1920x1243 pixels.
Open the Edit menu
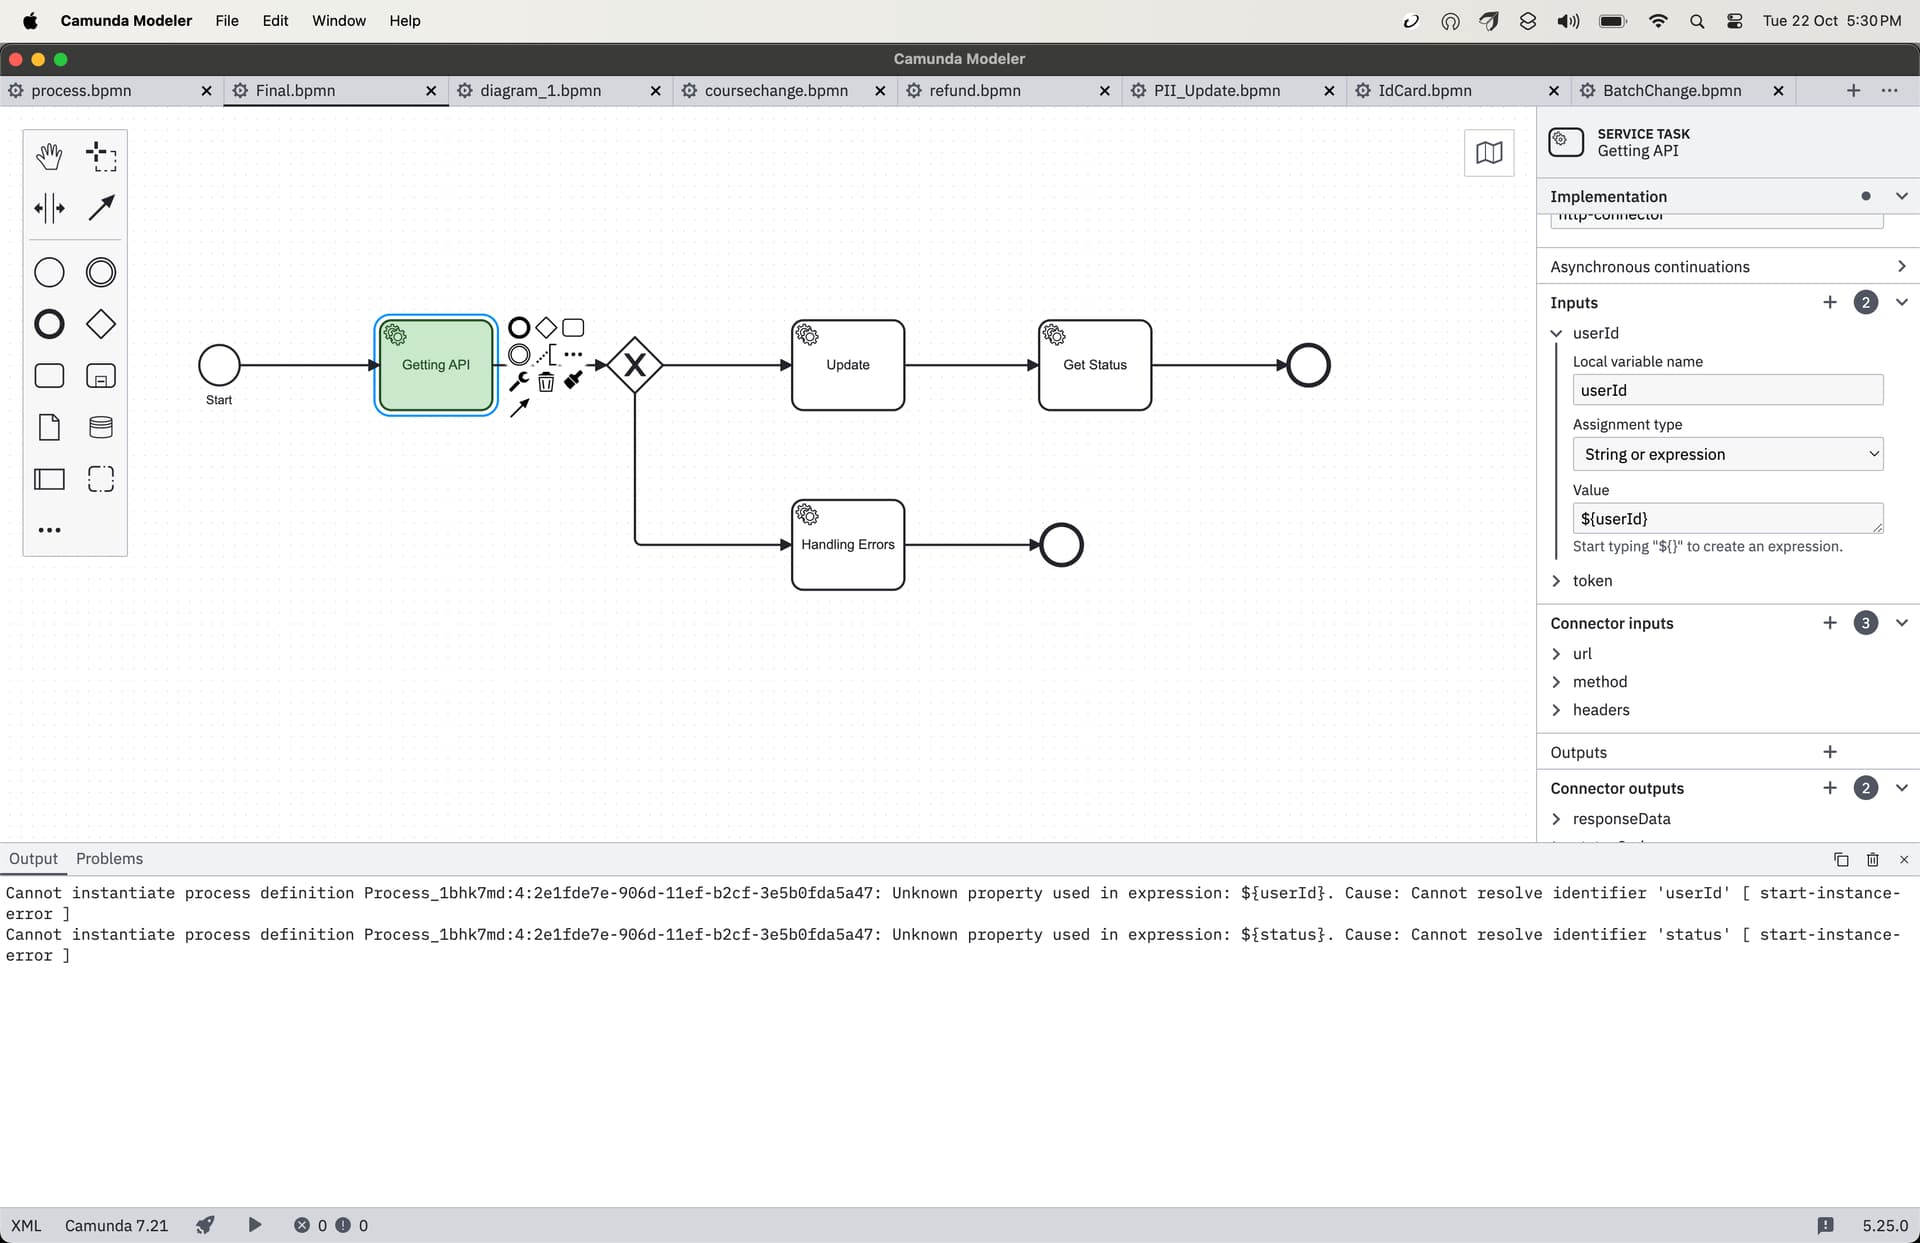pyautogui.click(x=275, y=20)
